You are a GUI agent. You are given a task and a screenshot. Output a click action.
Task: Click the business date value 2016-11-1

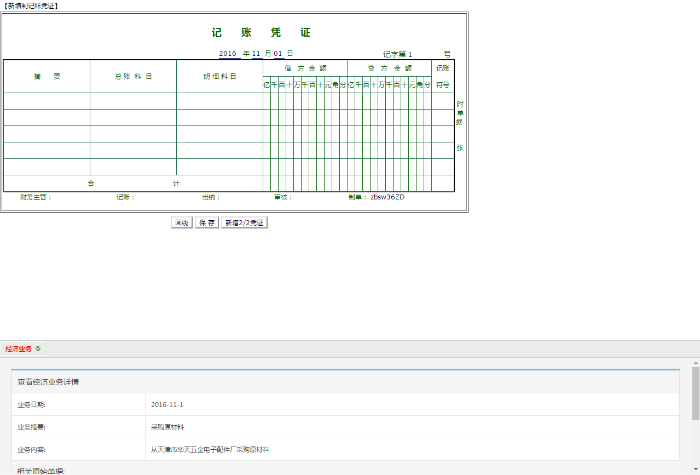(x=167, y=404)
